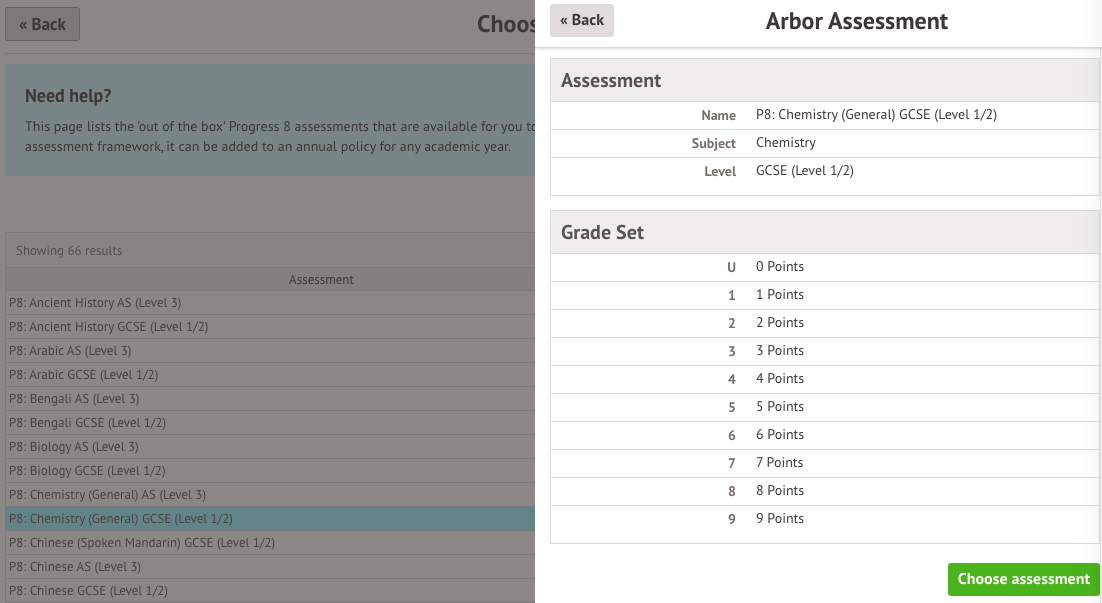Open P8: Arabic GCSE (Level 1/2) assessment
This screenshot has height=603, width=1102.
coord(83,375)
